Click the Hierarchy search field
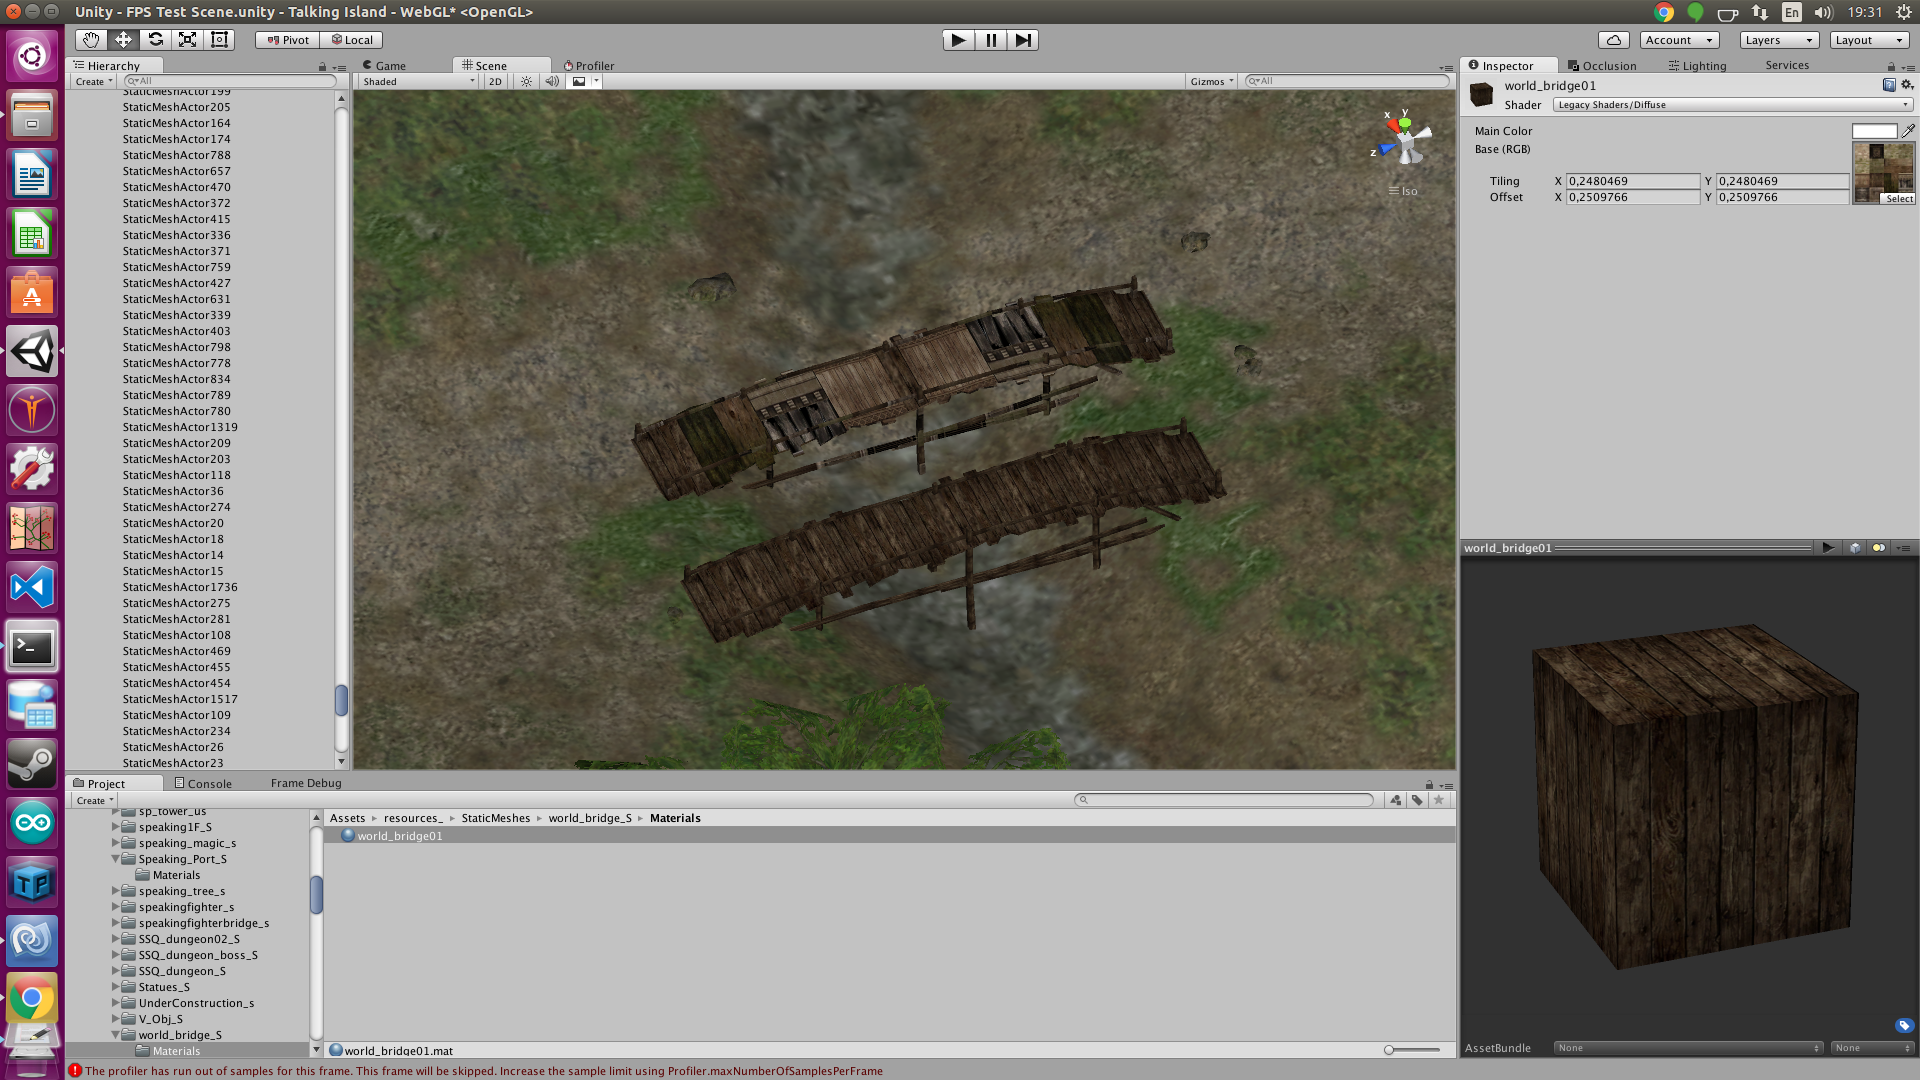The height and width of the screenshot is (1080, 1920). [x=229, y=81]
